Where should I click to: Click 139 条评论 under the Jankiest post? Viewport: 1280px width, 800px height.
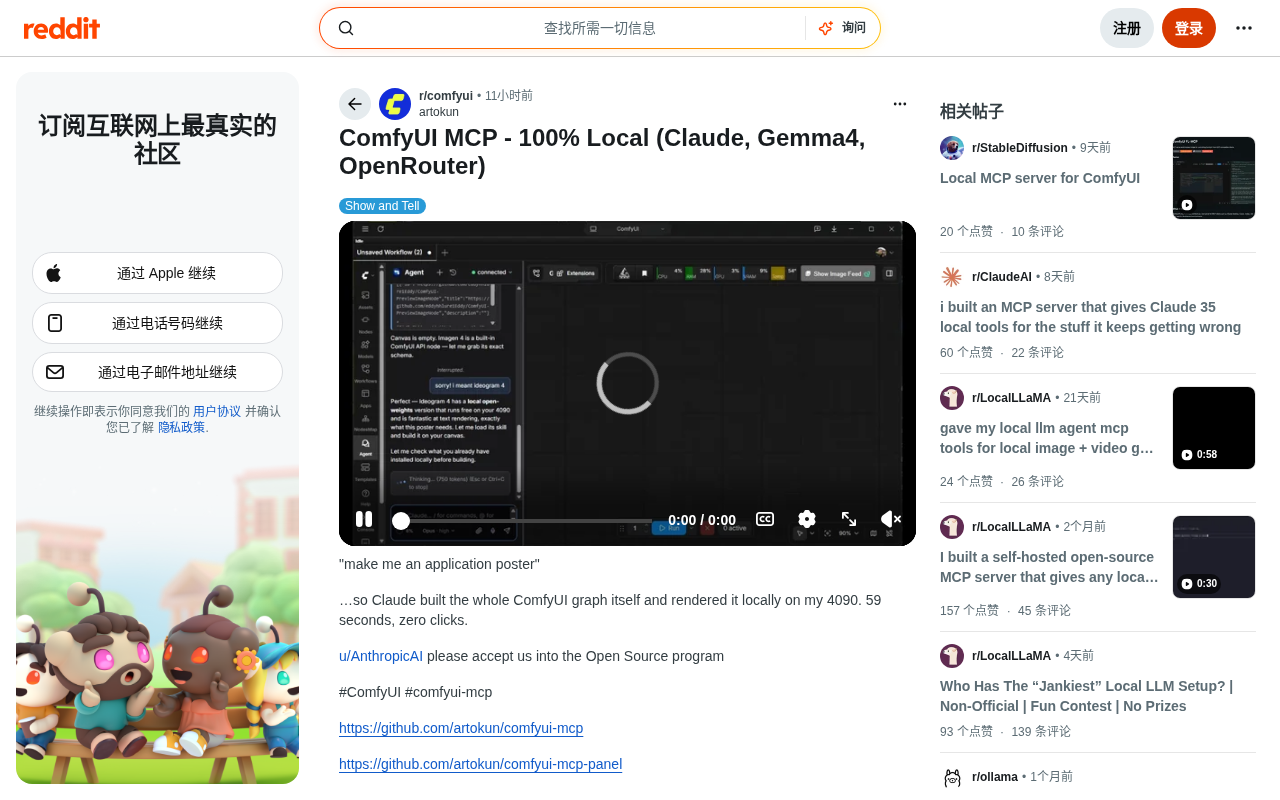click(x=1041, y=731)
